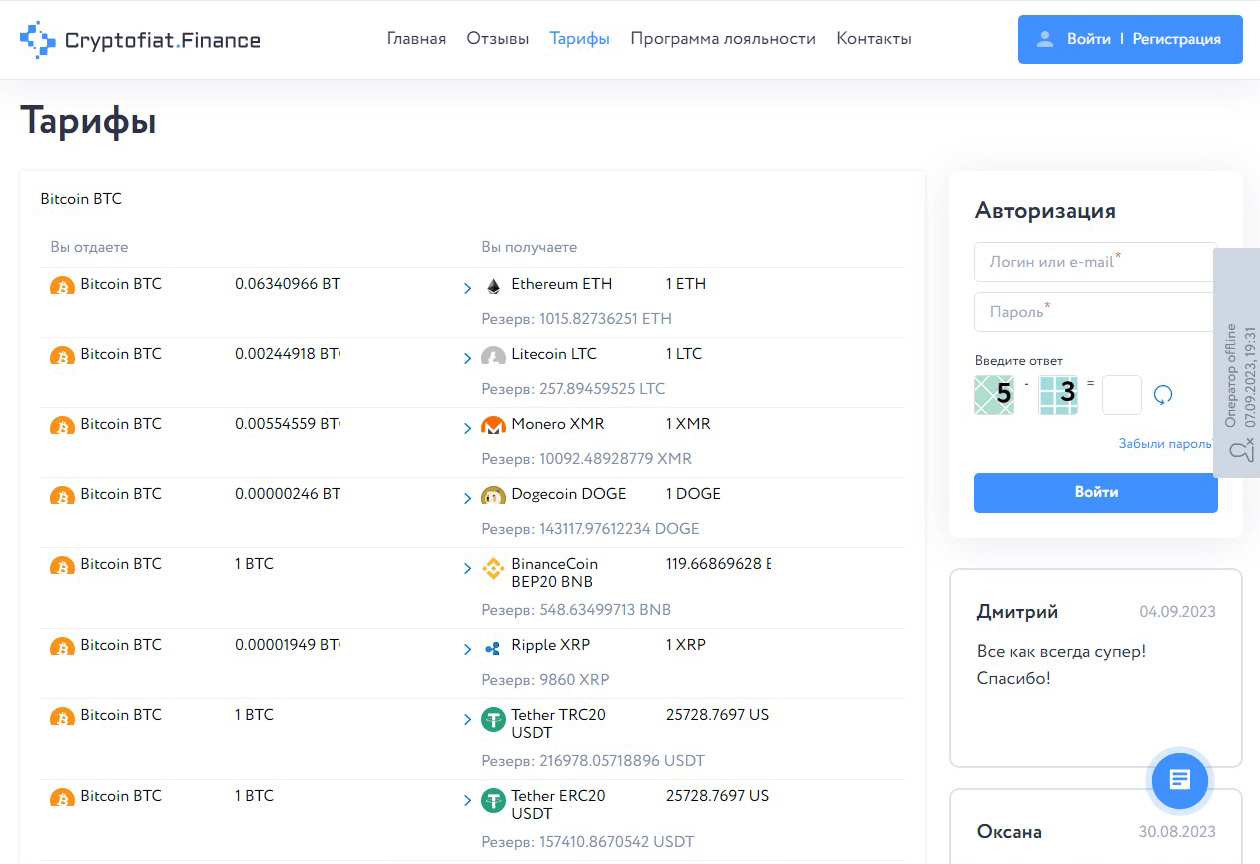
Task: Click the Bitcoin icon in the Litecoin row
Action: coord(62,355)
